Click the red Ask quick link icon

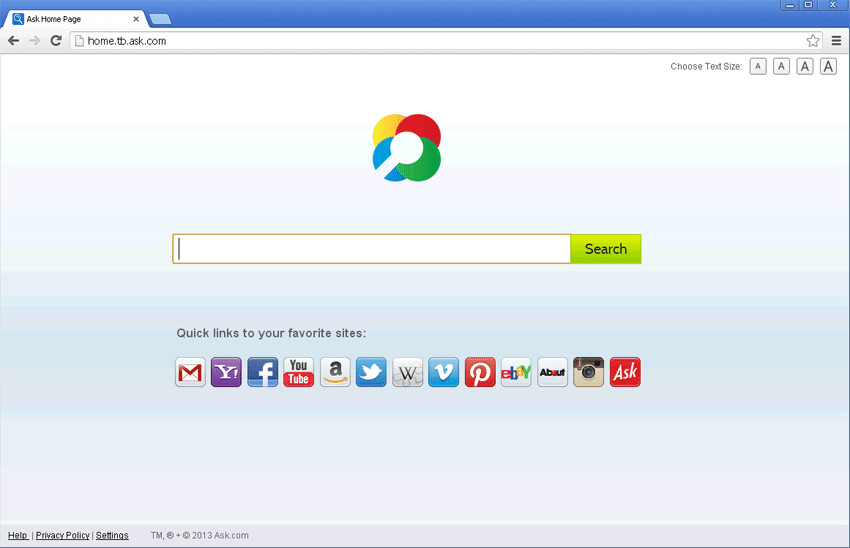(x=625, y=372)
